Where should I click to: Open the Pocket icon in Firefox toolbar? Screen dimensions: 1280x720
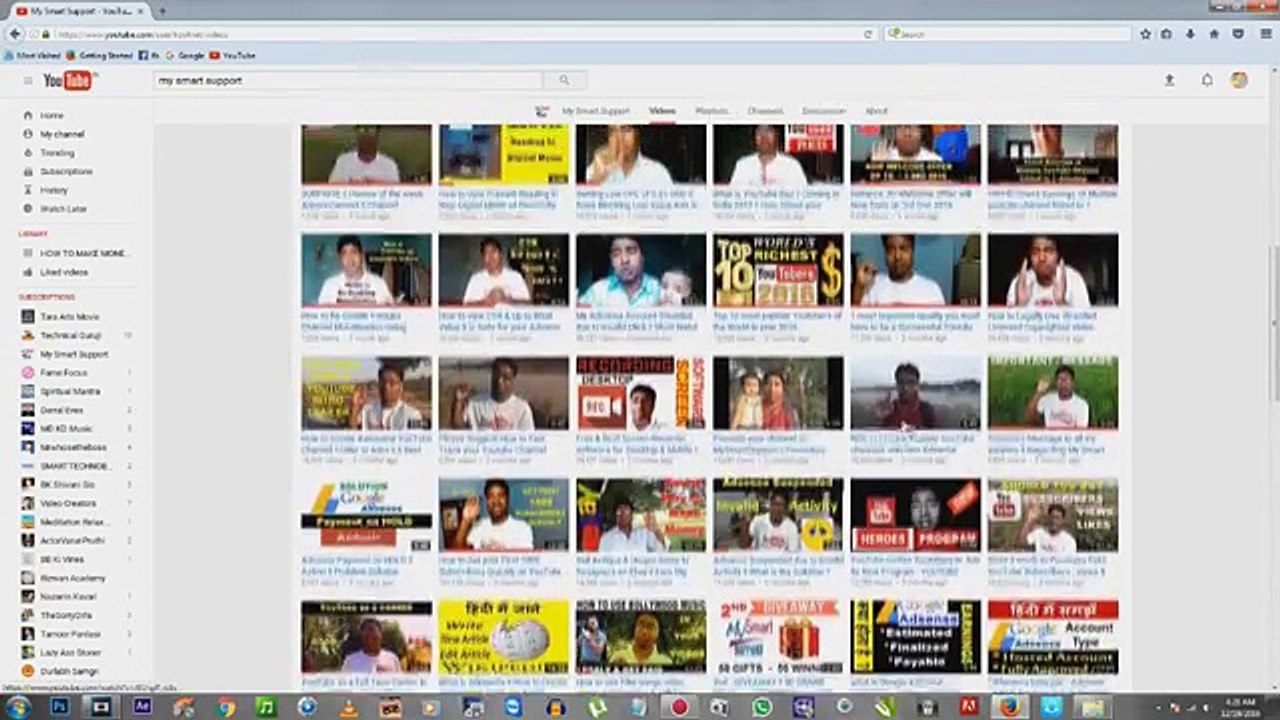tap(1238, 34)
